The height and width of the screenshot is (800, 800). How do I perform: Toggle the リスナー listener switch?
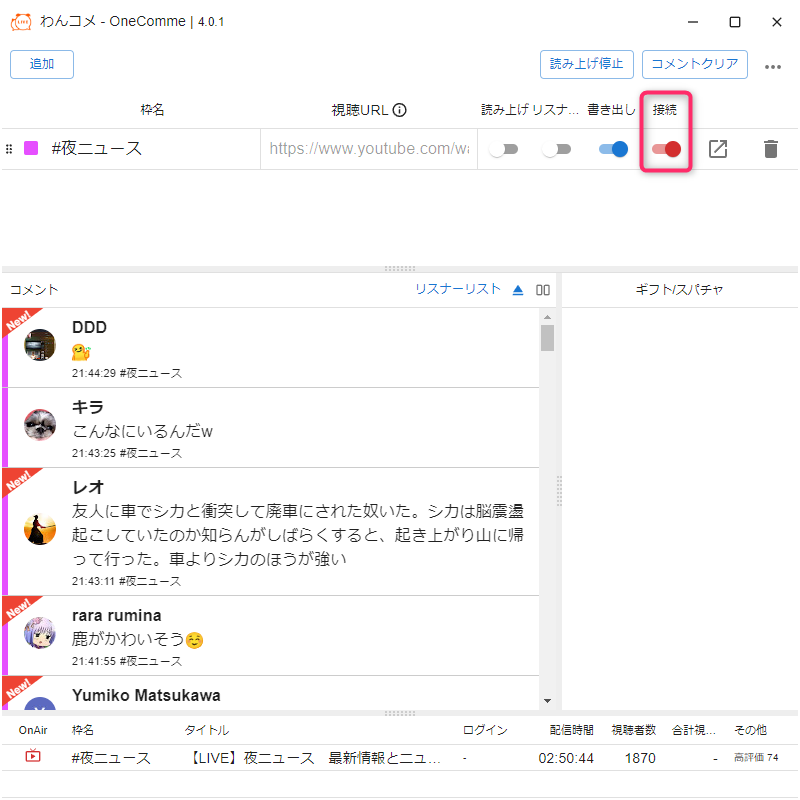(556, 149)
